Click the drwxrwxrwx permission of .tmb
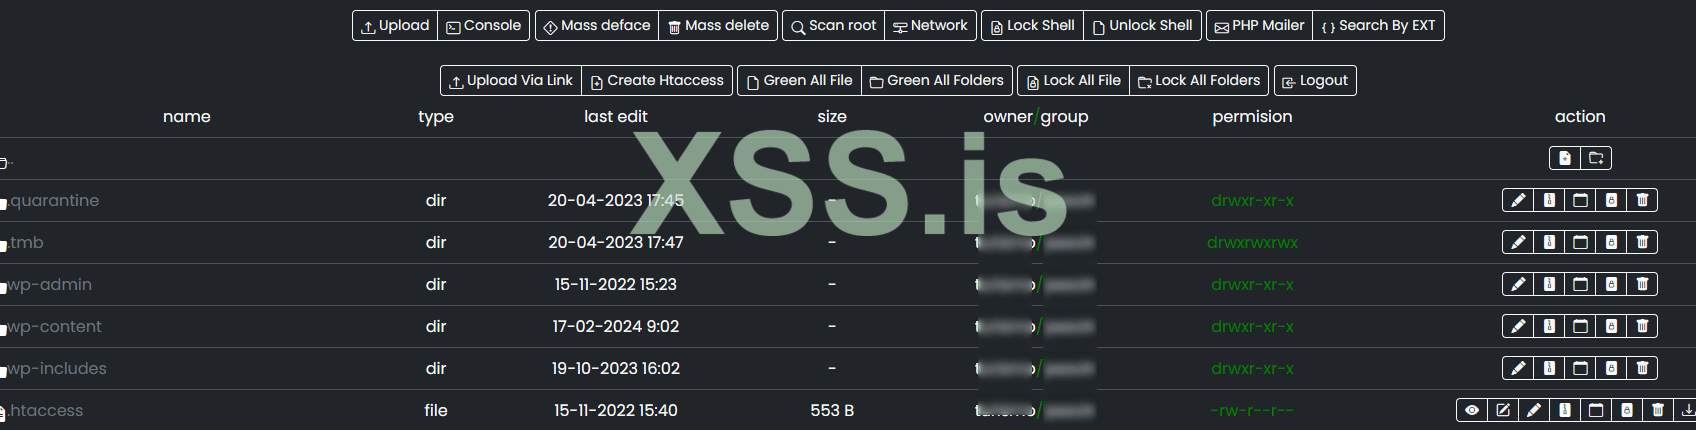 point(1252,243)
